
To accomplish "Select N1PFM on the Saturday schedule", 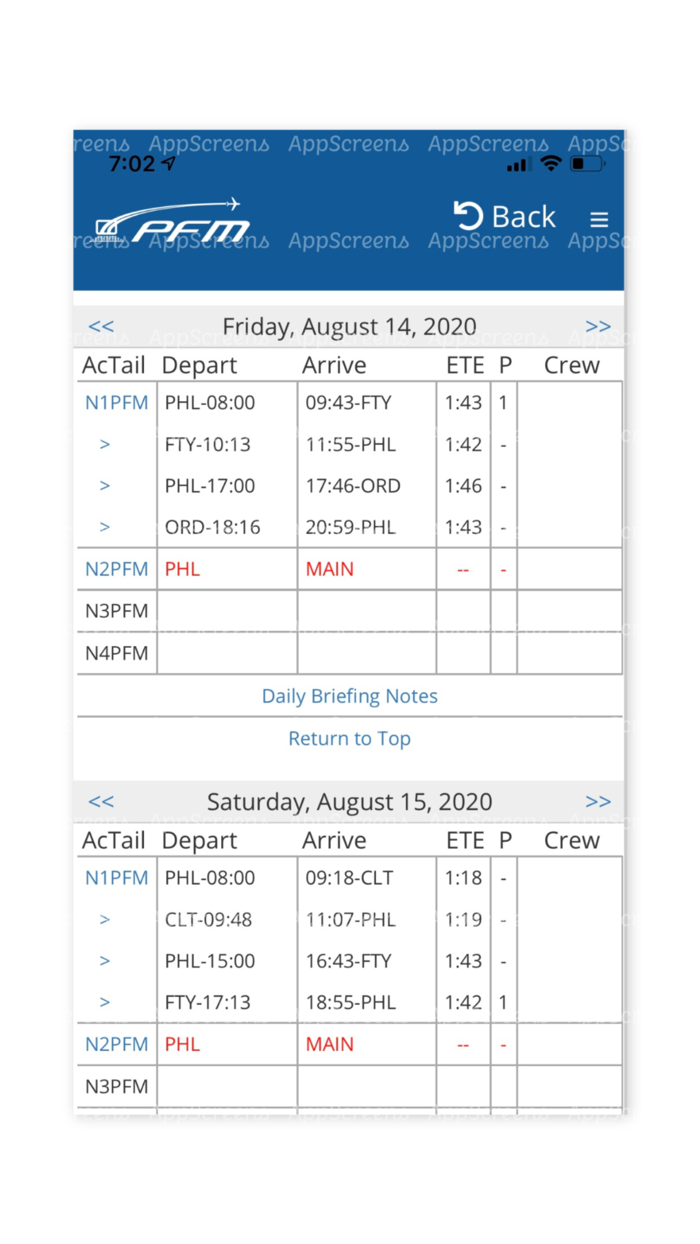I will 116,877.
